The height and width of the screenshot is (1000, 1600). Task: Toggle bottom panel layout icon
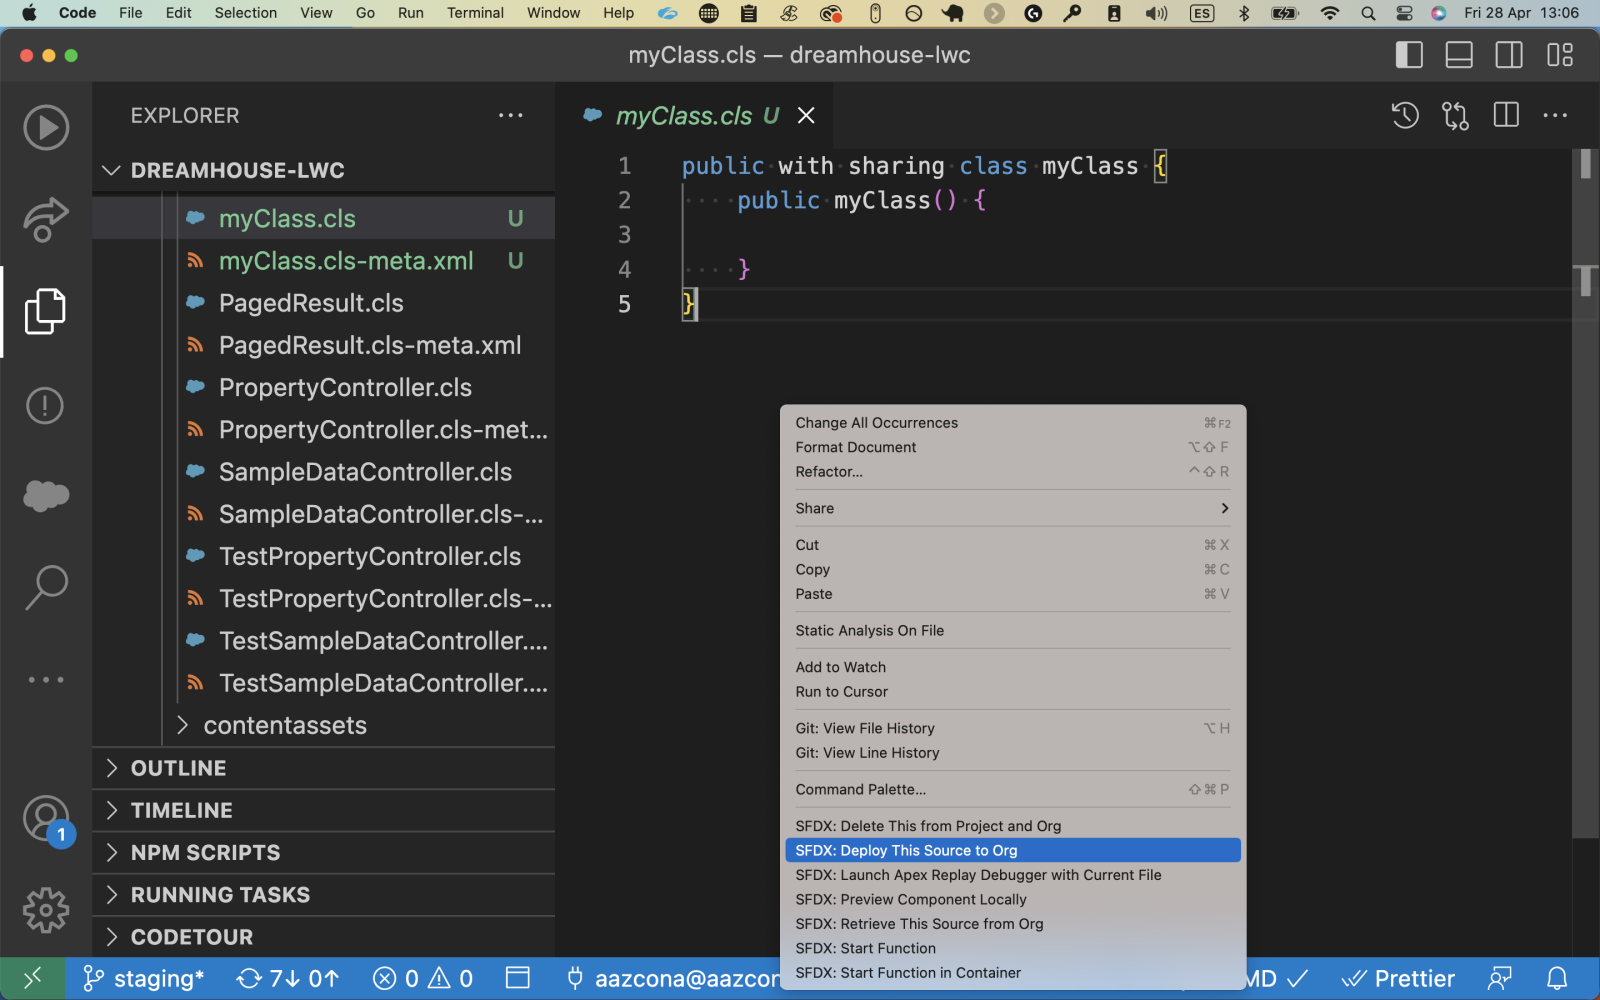[1459, 55]
